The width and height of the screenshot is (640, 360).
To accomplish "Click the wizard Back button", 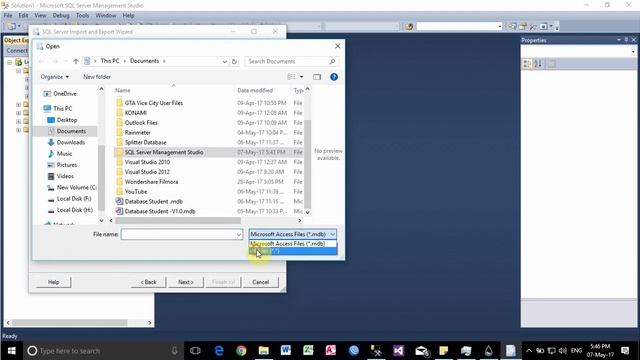I will tap(149, 282).
